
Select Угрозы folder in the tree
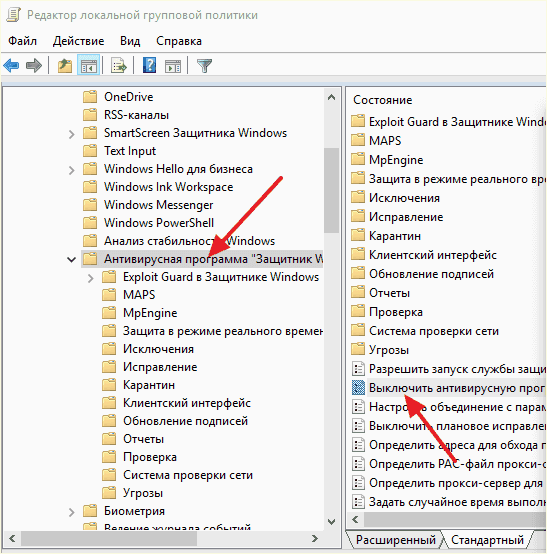pos(143,493)
